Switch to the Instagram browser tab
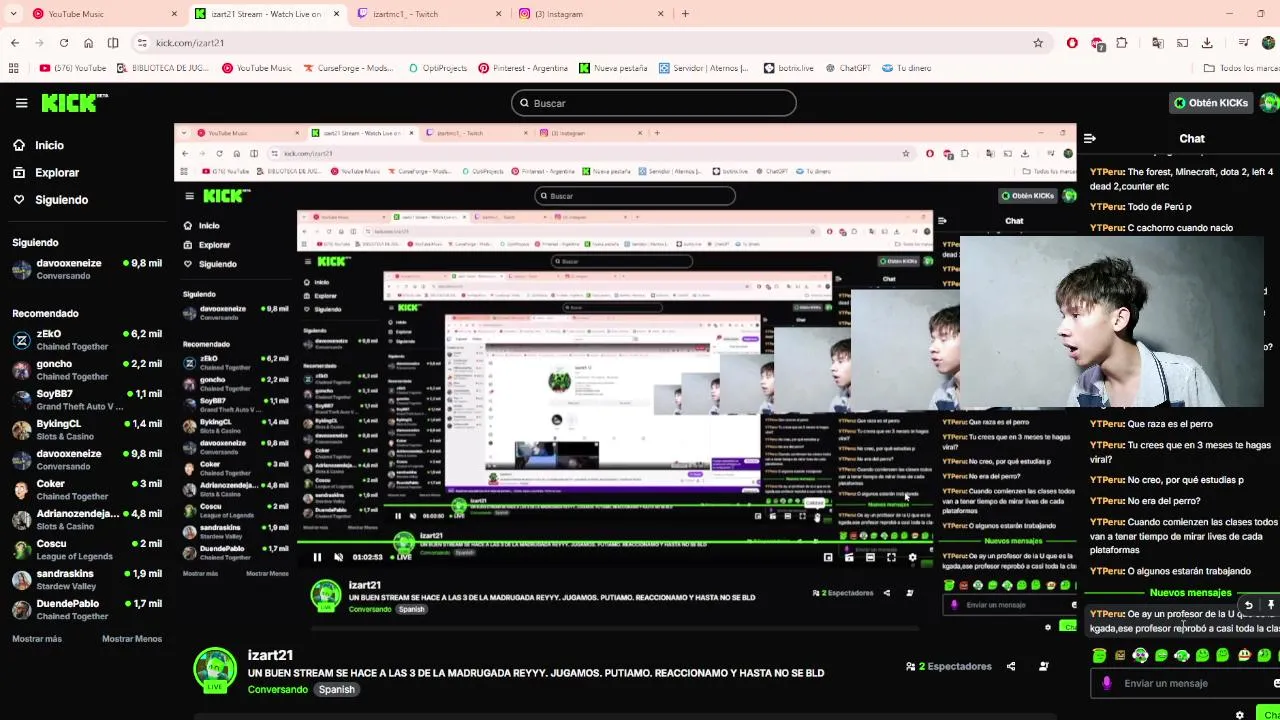The height and width of the screenshot is (720, 1280). (x=590, y=14)
